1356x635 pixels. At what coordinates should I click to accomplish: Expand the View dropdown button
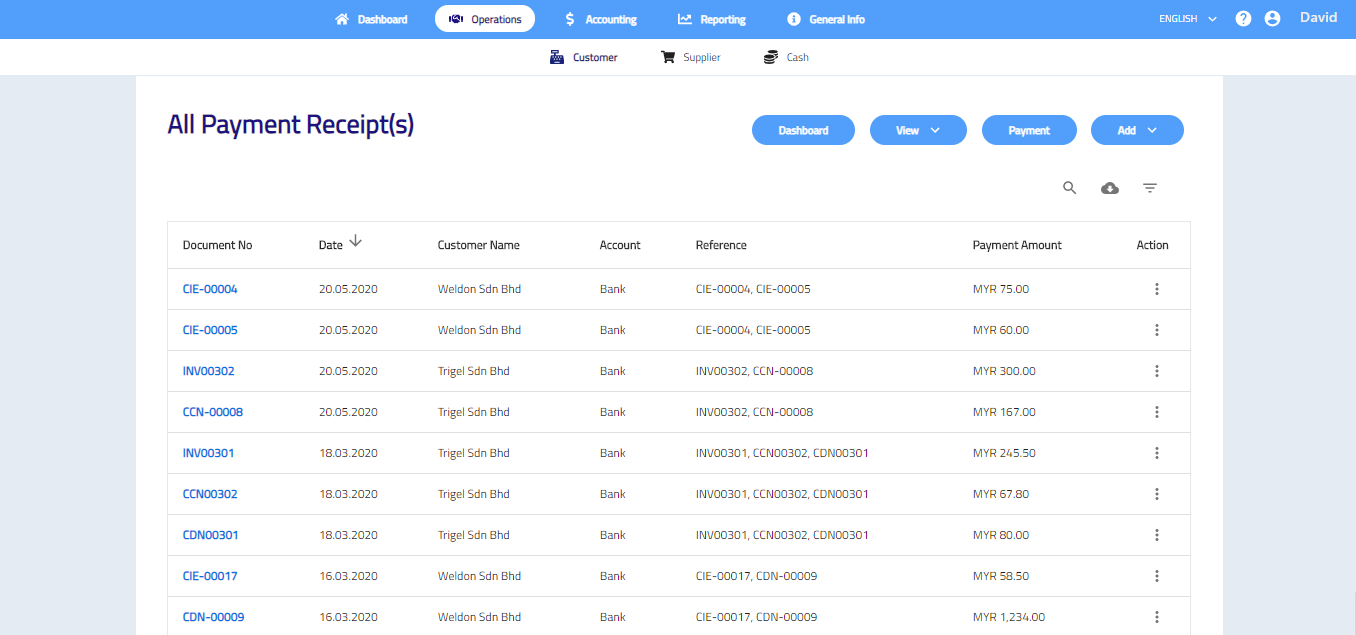point(917,130)
